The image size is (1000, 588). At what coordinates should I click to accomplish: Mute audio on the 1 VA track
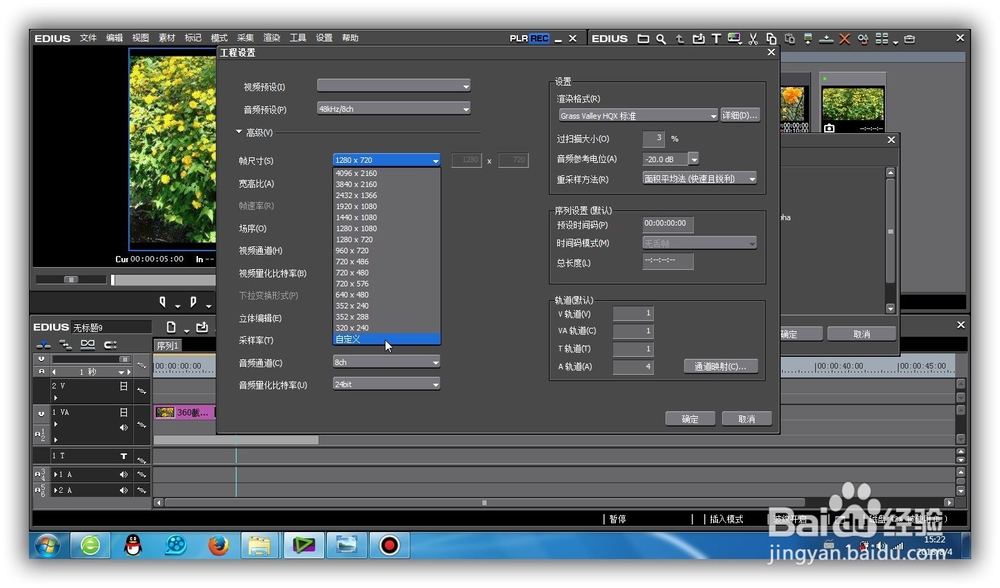point(124,427)
